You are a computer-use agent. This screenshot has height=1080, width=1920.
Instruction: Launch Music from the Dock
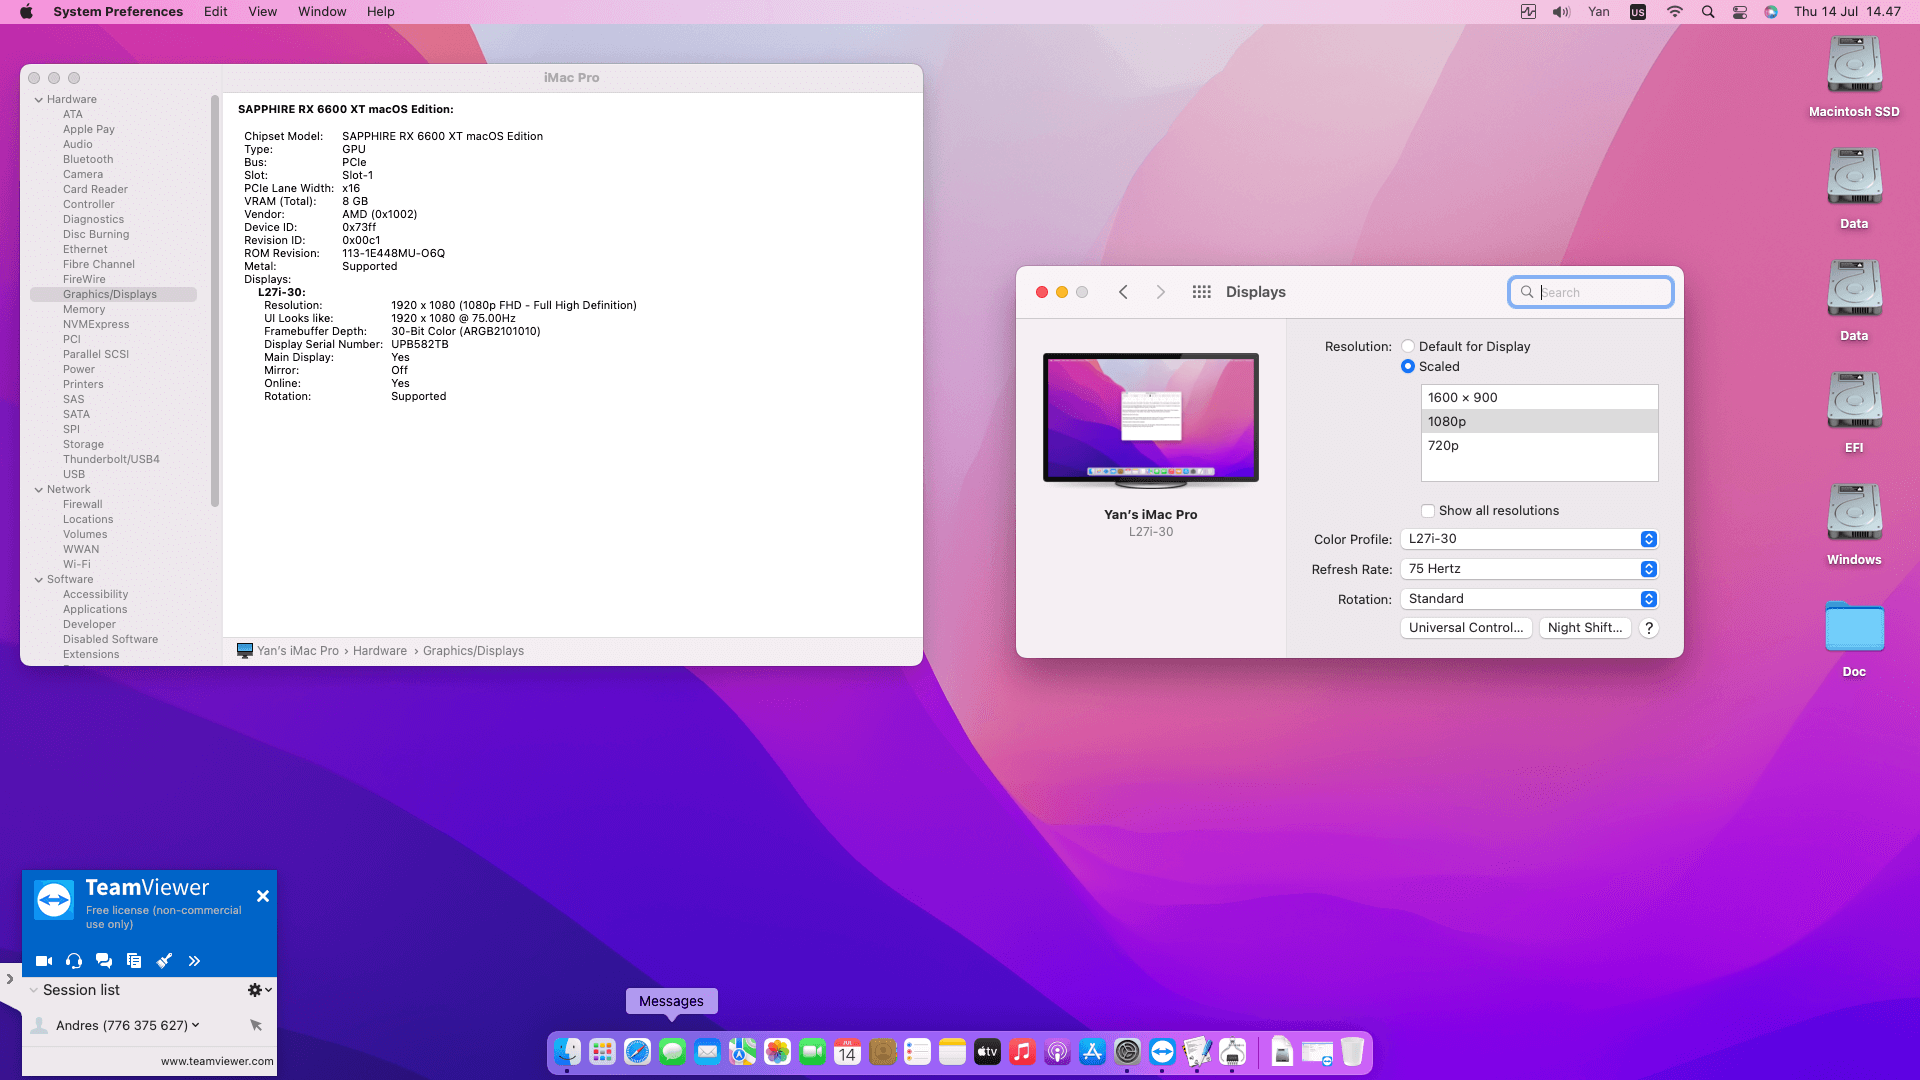click(x=1022, y=1052)
